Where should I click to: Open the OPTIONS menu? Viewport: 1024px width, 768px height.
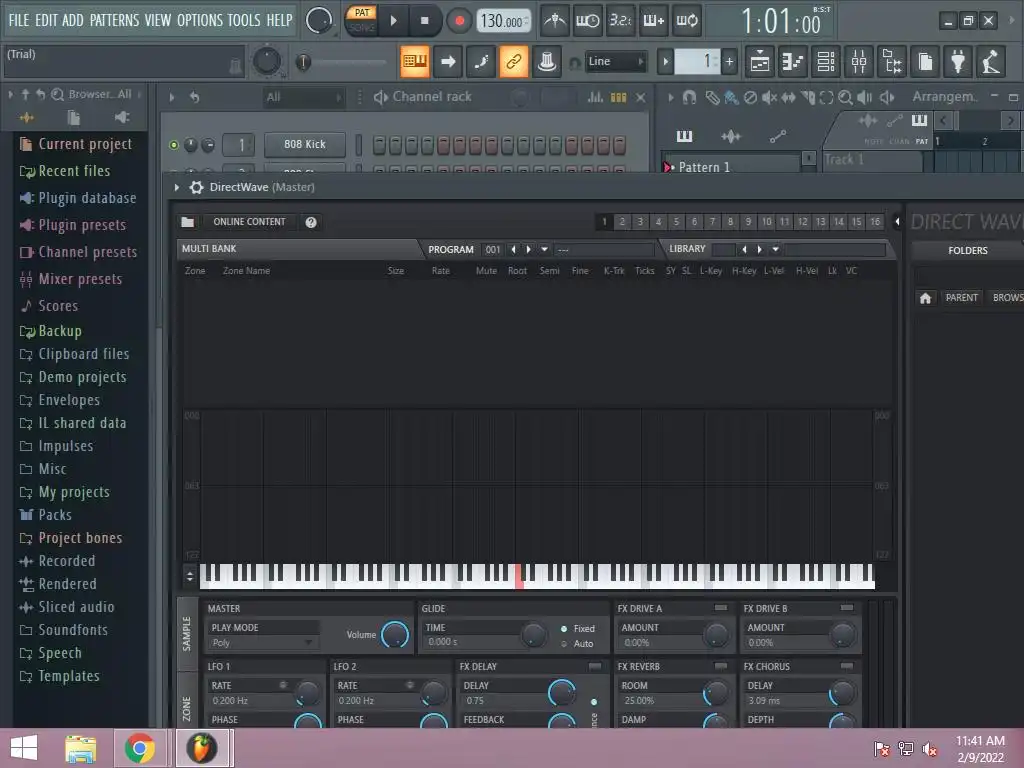click(200, 20)
